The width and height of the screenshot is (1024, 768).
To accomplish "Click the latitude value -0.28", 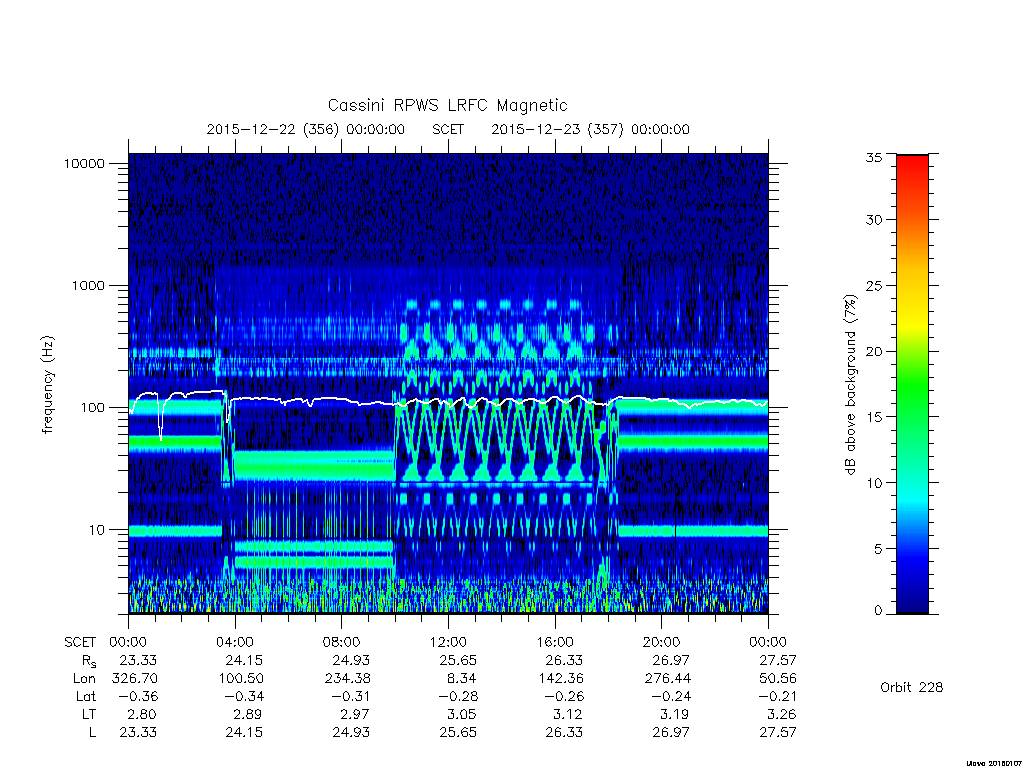I will point(456,697).
